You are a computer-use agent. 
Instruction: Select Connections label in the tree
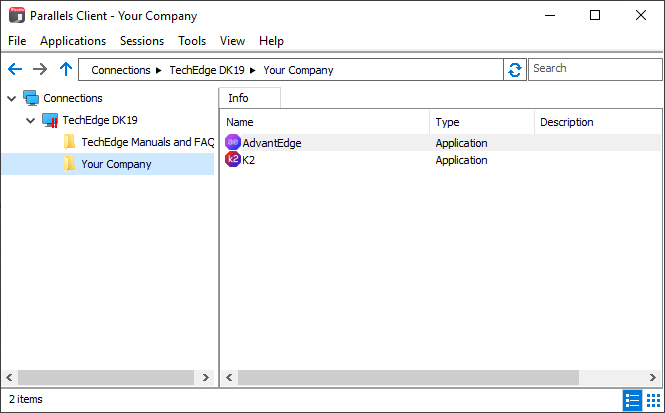coord(73,98)
